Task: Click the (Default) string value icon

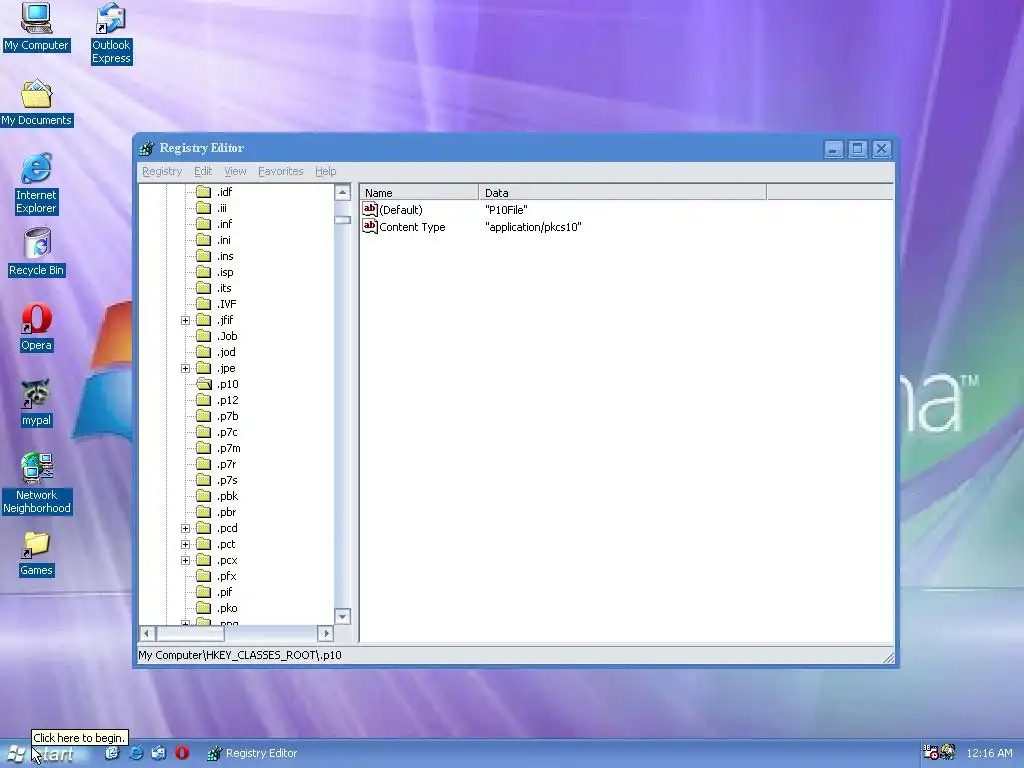Action: tap(370, 209)
